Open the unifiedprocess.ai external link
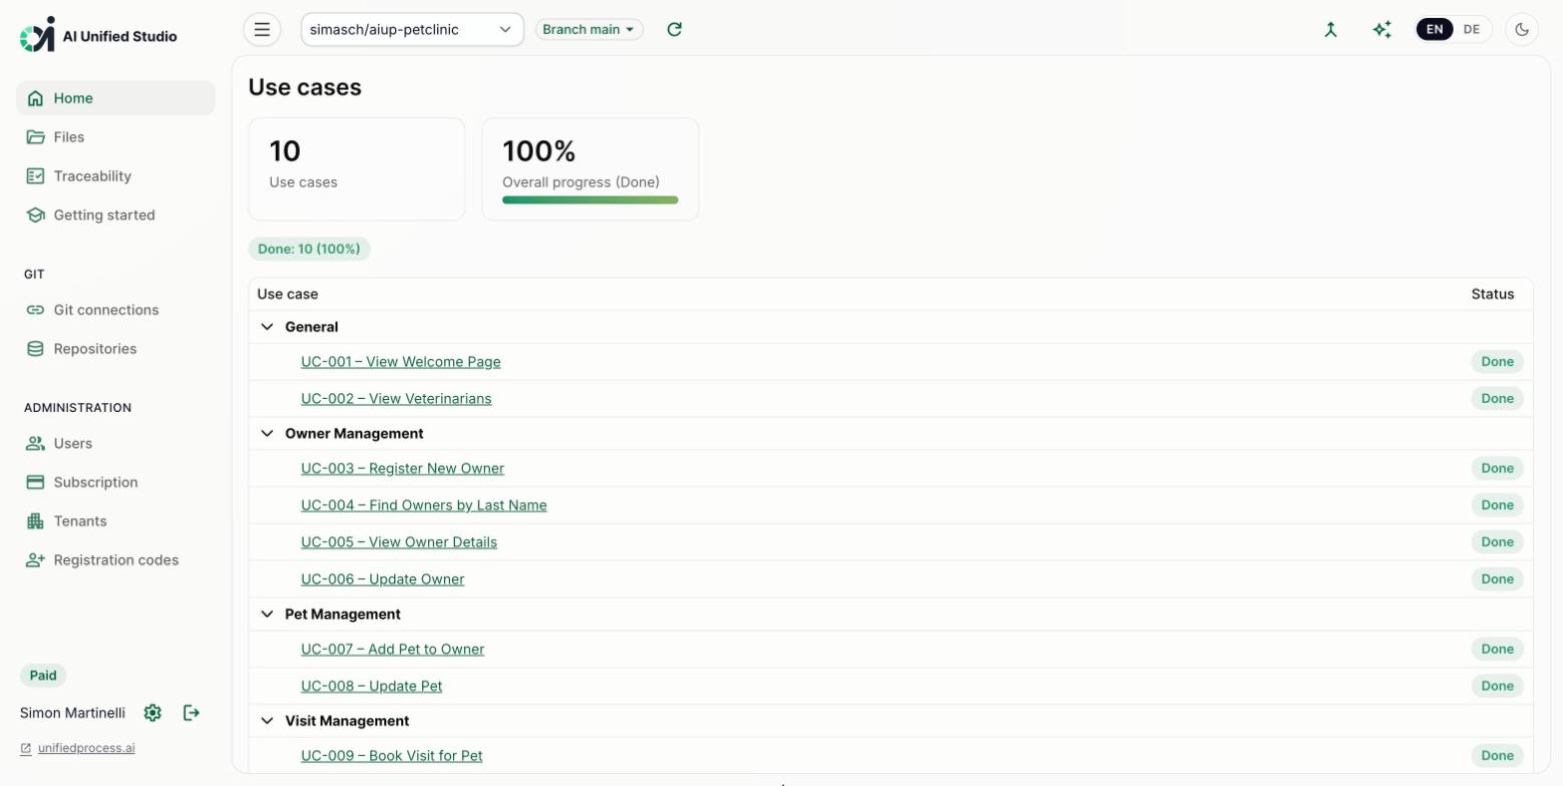The image size is (1563, 786). tap(86, 748)
